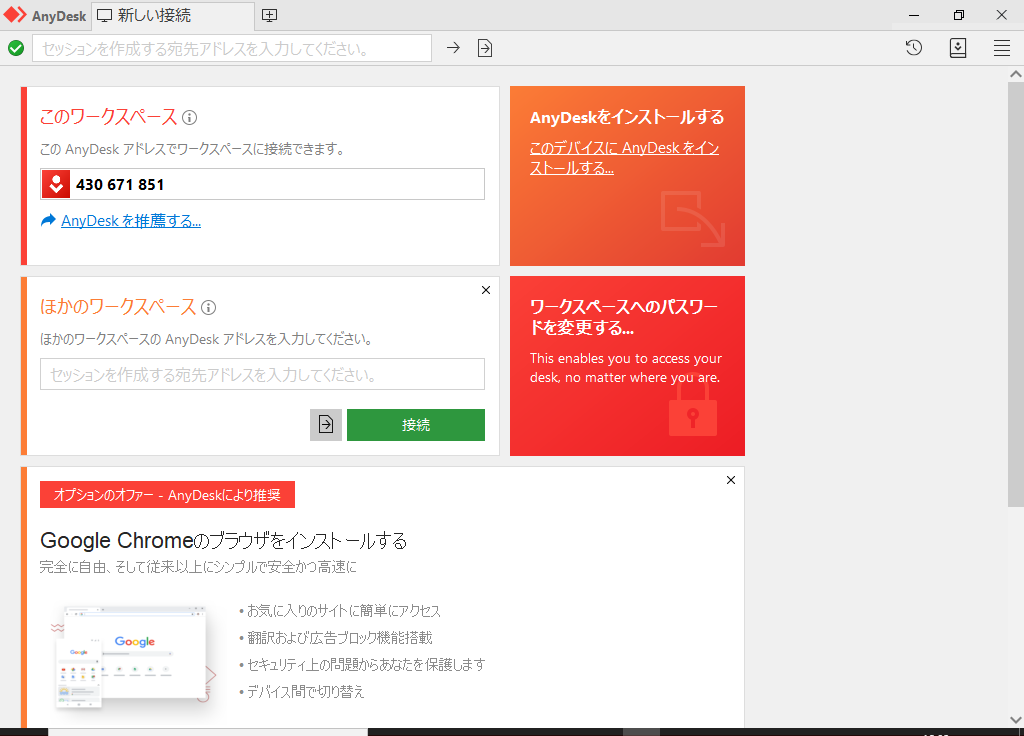Open the hamburger main menu

click(1002, 48)
